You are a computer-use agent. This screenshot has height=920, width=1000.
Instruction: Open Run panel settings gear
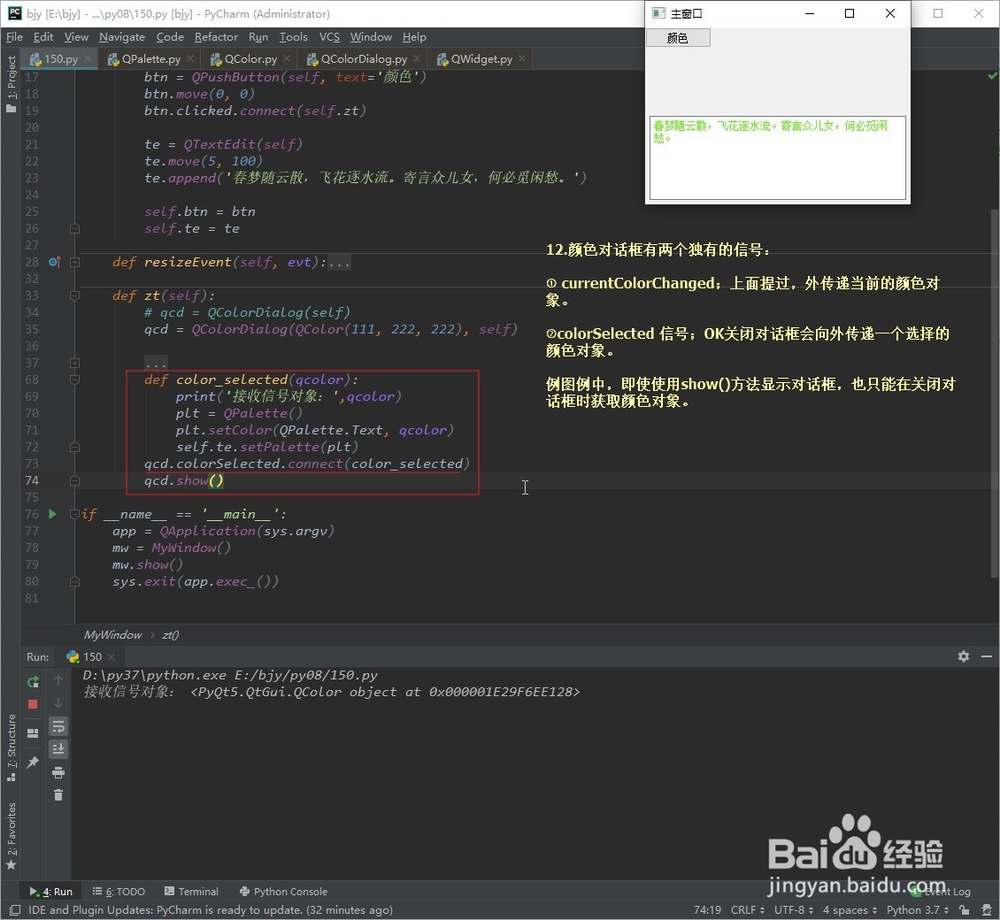click(x=964, y=656)
